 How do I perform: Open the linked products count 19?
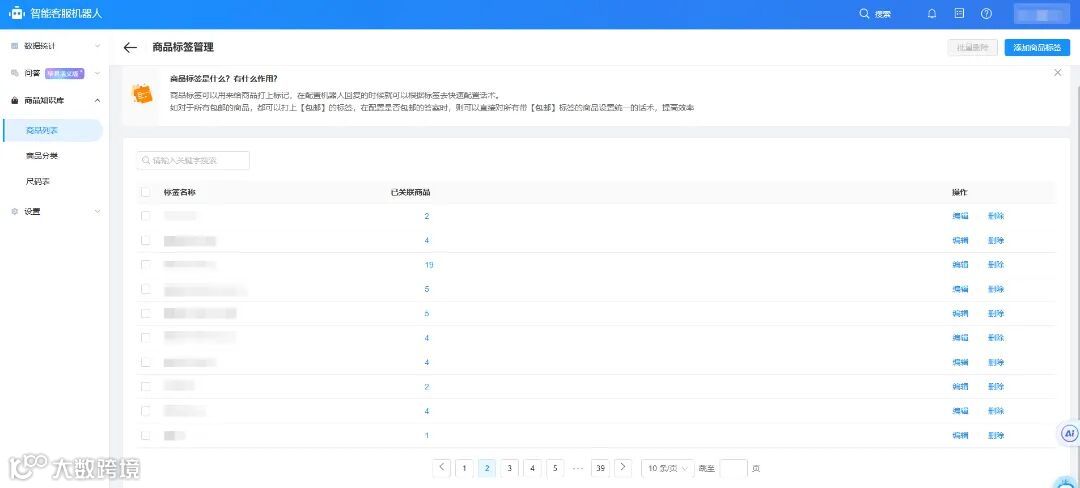[428, 265]
